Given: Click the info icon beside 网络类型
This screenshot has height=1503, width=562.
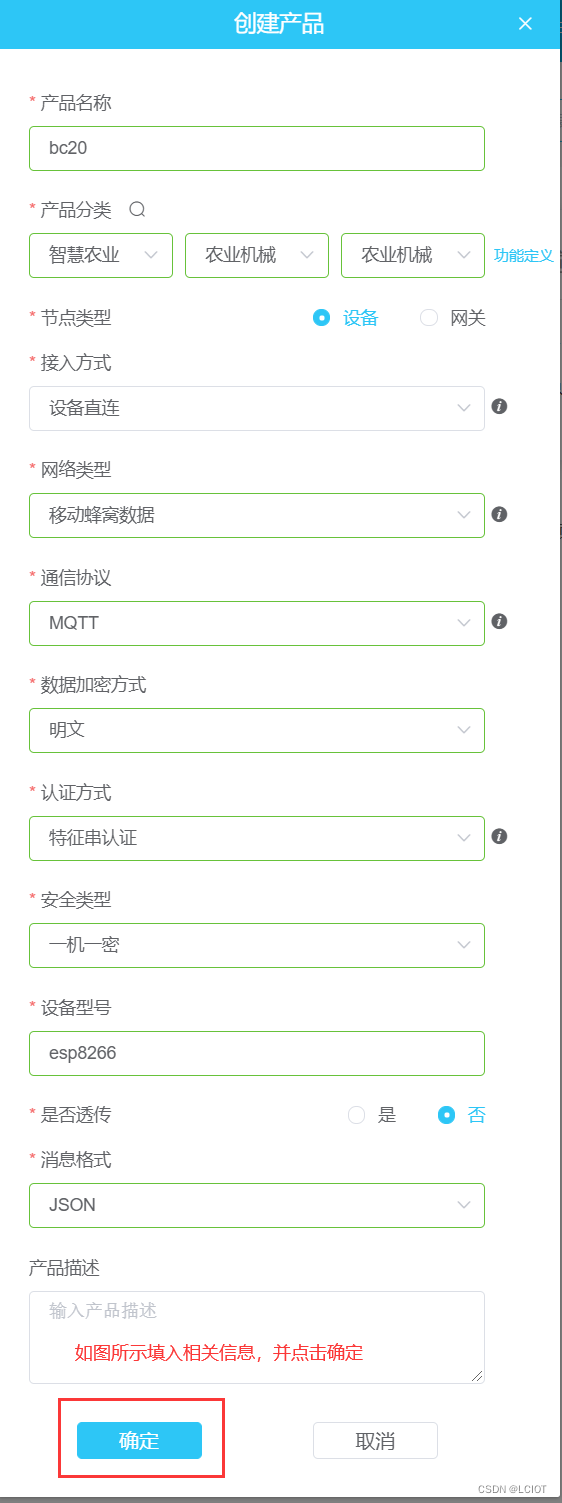Looking at the screenshot, I should point(500,514).
